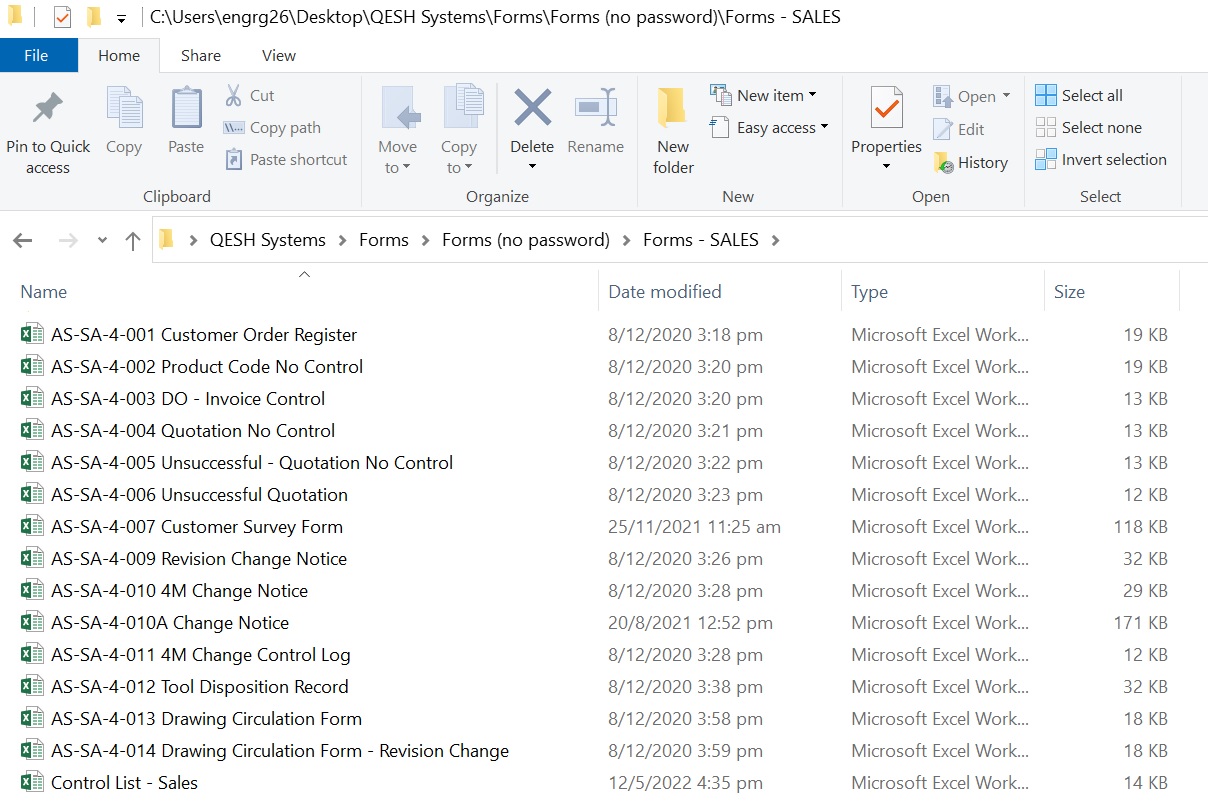The height and width of the screenshot is (802, 1208).
Task: Select the AS-SA-4-007 Customer Survey Form file
Action: 197,527
